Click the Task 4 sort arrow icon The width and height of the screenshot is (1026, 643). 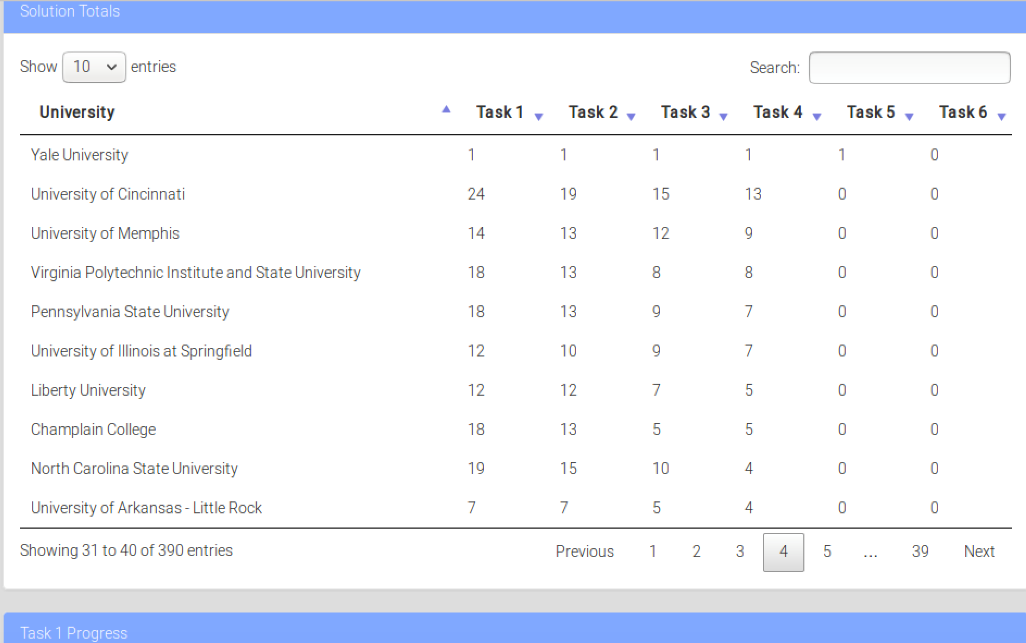point(817,116)
